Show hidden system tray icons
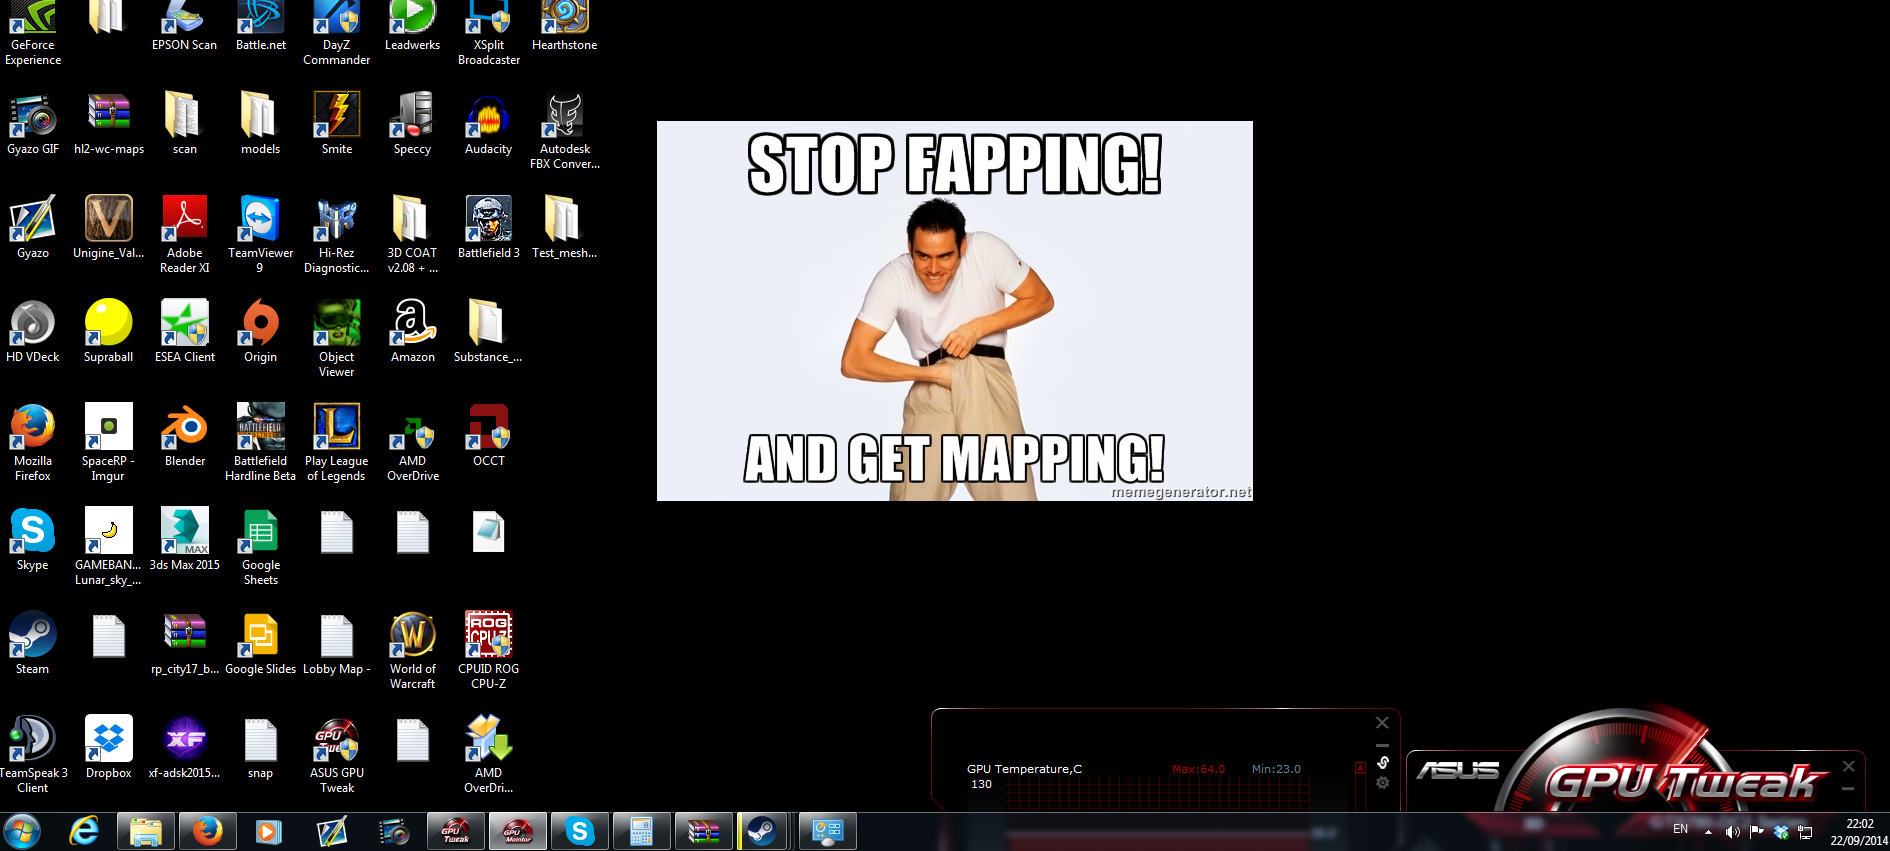The image size is (1890, 851). click(1708, 832)
